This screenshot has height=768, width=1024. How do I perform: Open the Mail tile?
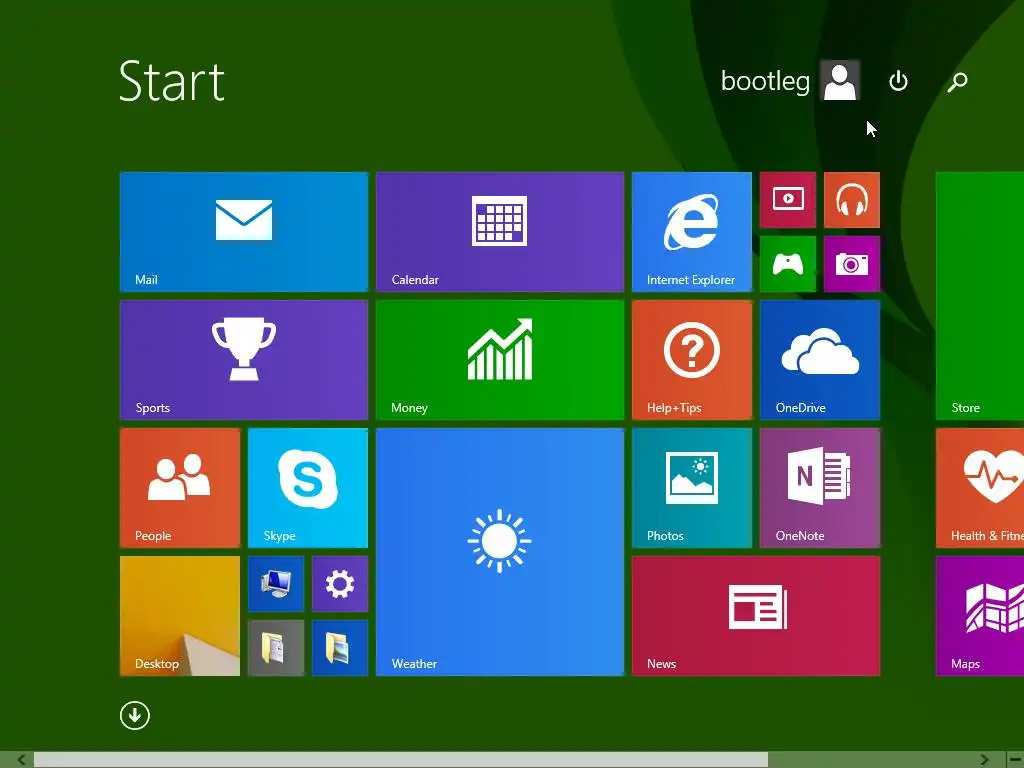pos(244,232)
